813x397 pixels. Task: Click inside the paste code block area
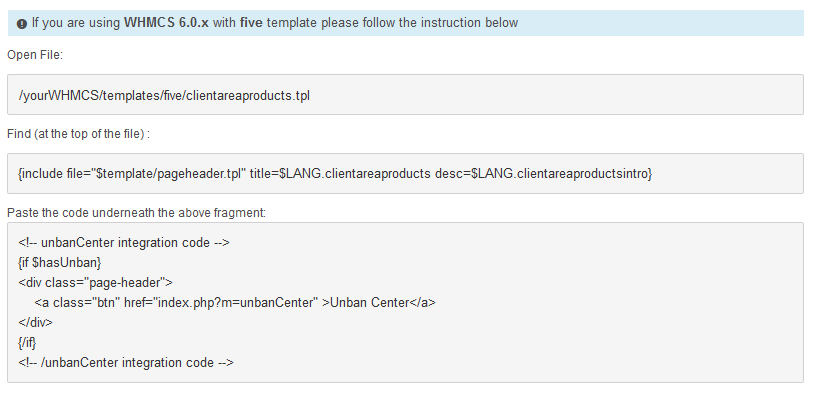click(x=405, y=303)
